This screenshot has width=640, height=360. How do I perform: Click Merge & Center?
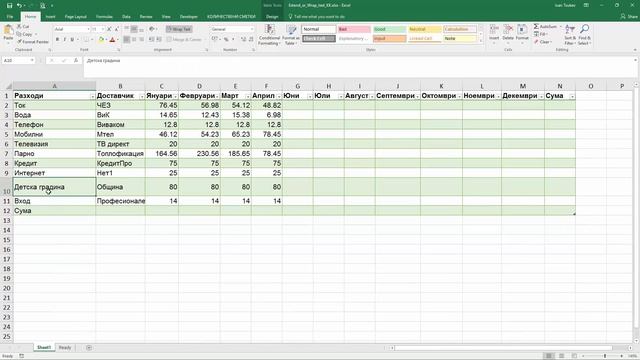[184, 40]
